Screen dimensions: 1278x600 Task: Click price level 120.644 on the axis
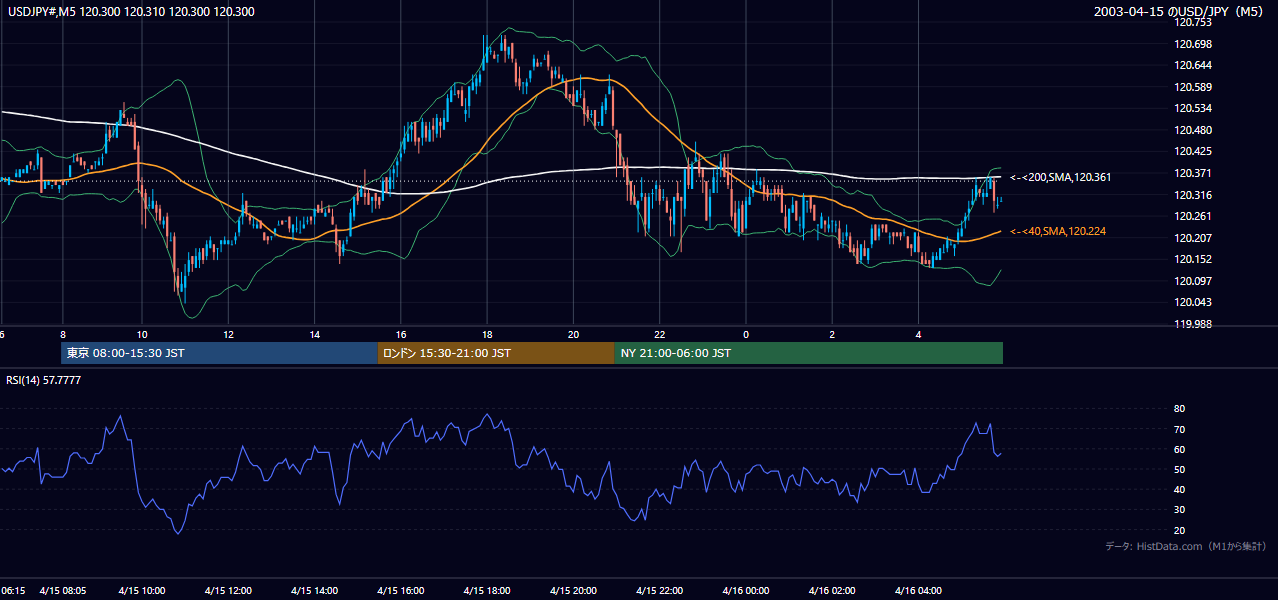[1195, 65]
